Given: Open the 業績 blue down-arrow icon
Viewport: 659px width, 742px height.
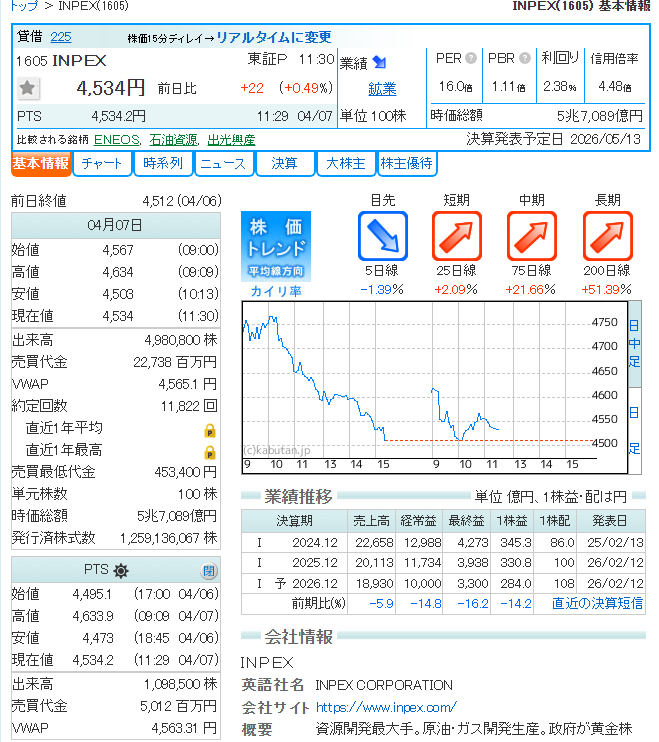Looking at the screenshot, I should coord(379,62).
